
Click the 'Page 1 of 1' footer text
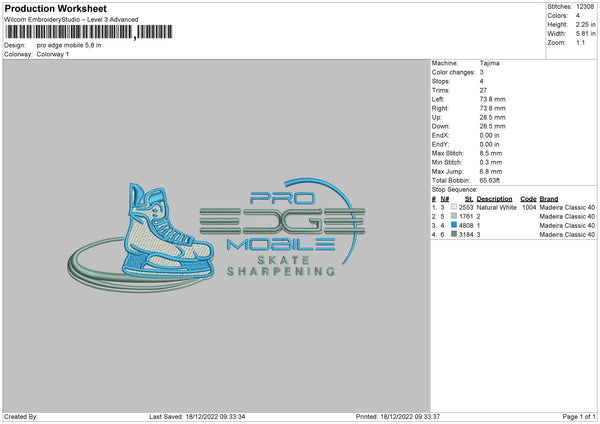579,416
